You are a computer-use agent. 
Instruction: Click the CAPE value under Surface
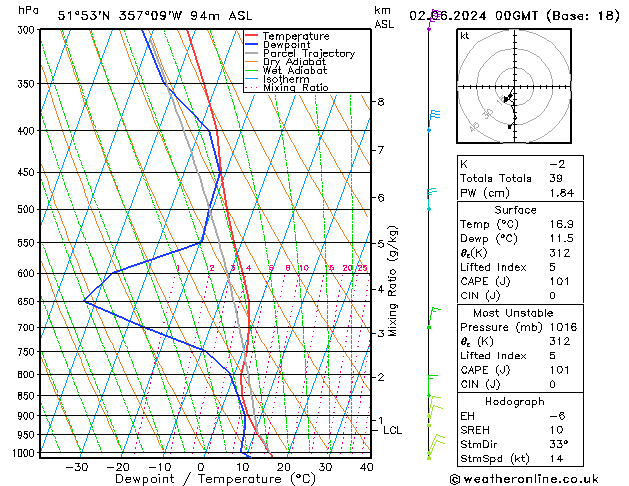point(560,281)
